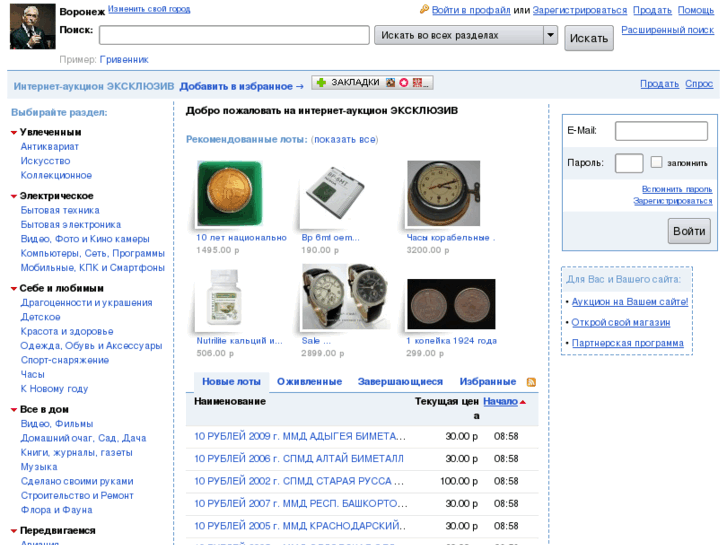The height and width of the screenshot is (545, 727).
Task: Switch to the Новые лоты tab
Action: (x=231, y=382)
